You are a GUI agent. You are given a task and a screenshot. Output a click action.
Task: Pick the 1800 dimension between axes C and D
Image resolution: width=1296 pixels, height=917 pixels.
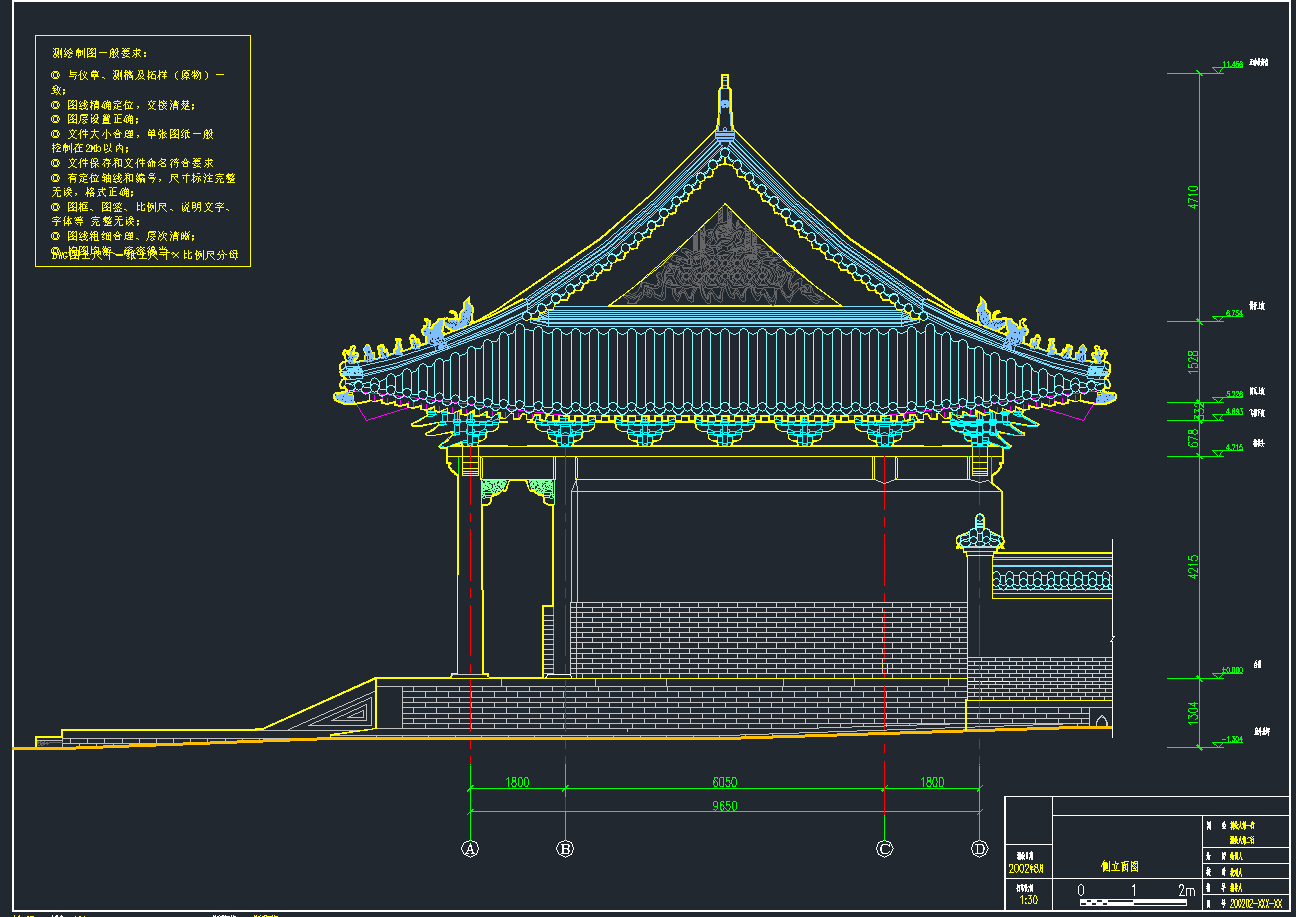pos(931,783)
